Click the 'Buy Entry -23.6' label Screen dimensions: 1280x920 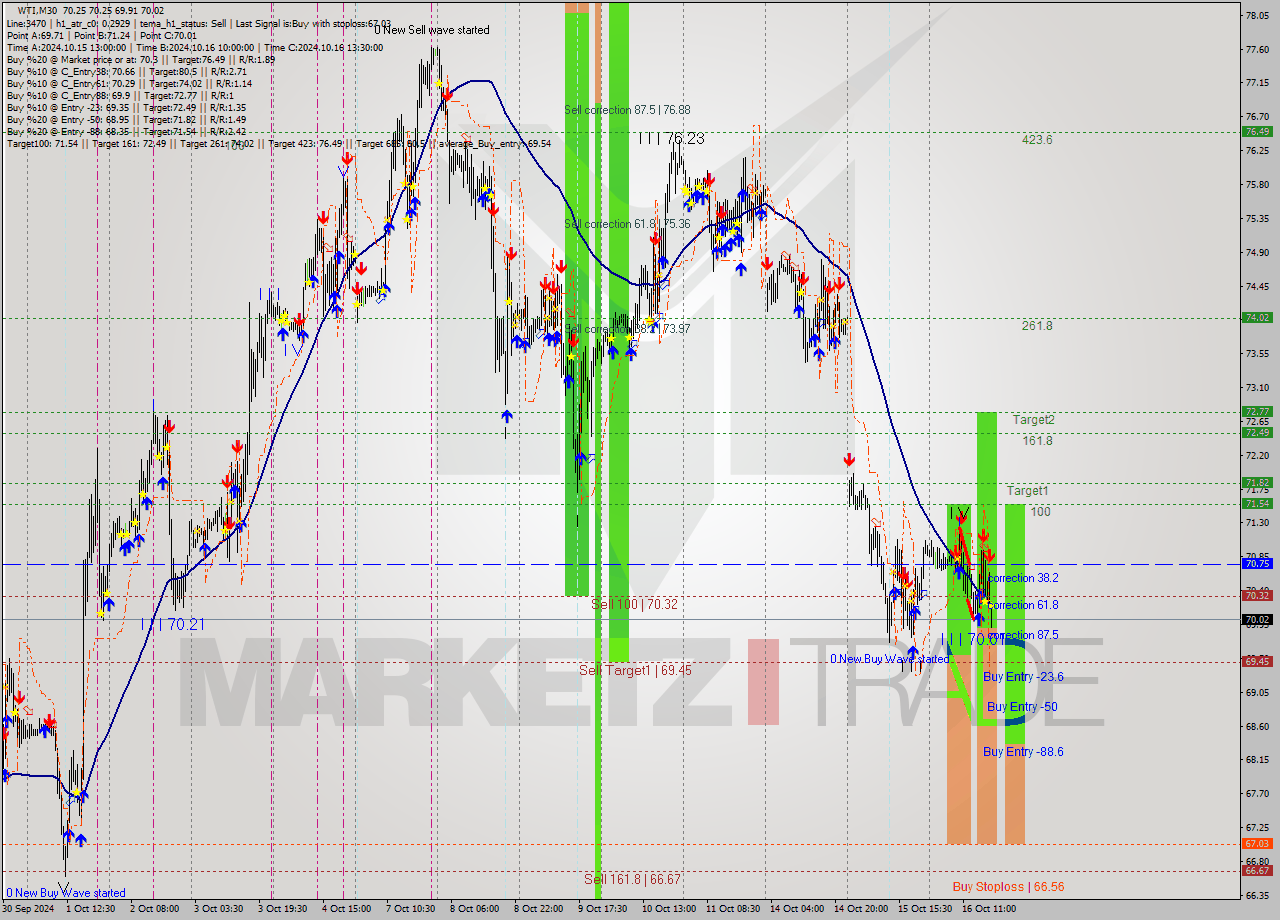point(1023,677)
